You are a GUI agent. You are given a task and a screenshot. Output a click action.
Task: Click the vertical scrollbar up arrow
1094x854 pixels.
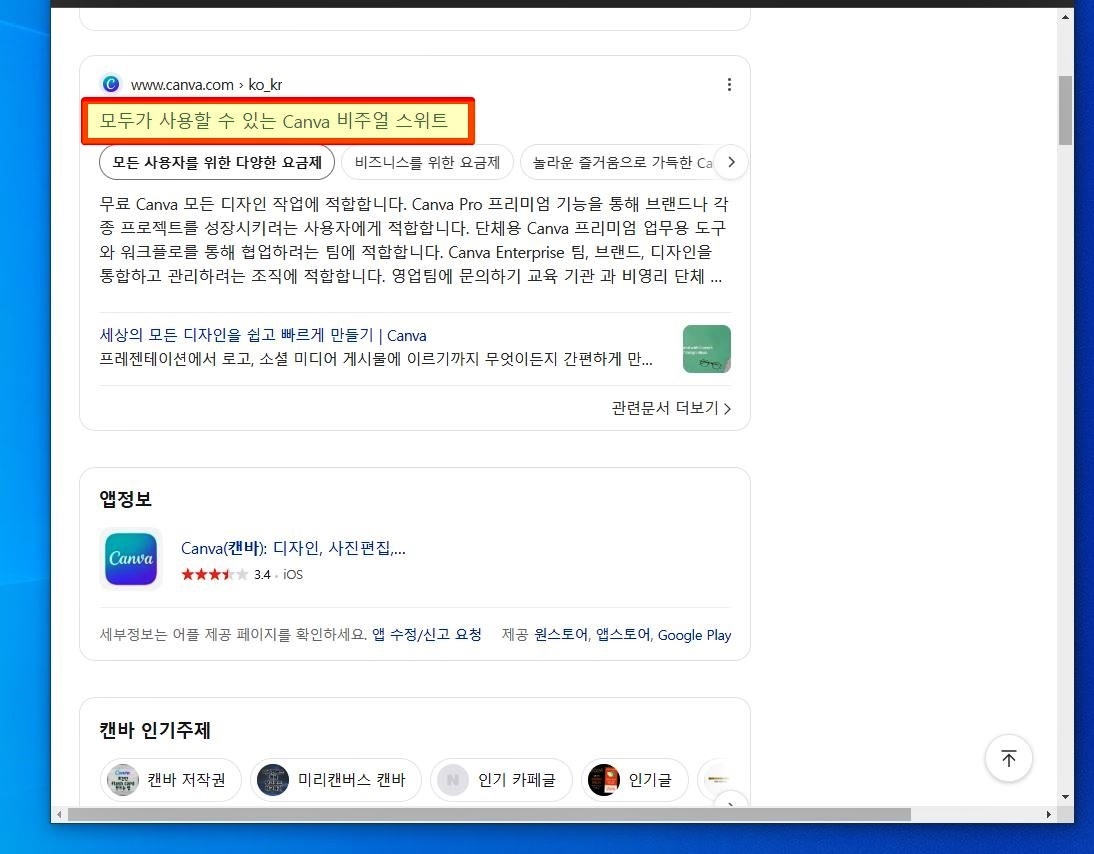pos(1065,17)
